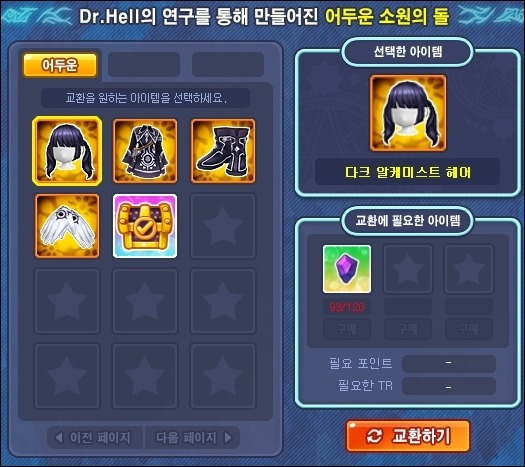This screenshot has width=525, height=467.
Task: Select the white gloves item
Action: pos(67,226)
